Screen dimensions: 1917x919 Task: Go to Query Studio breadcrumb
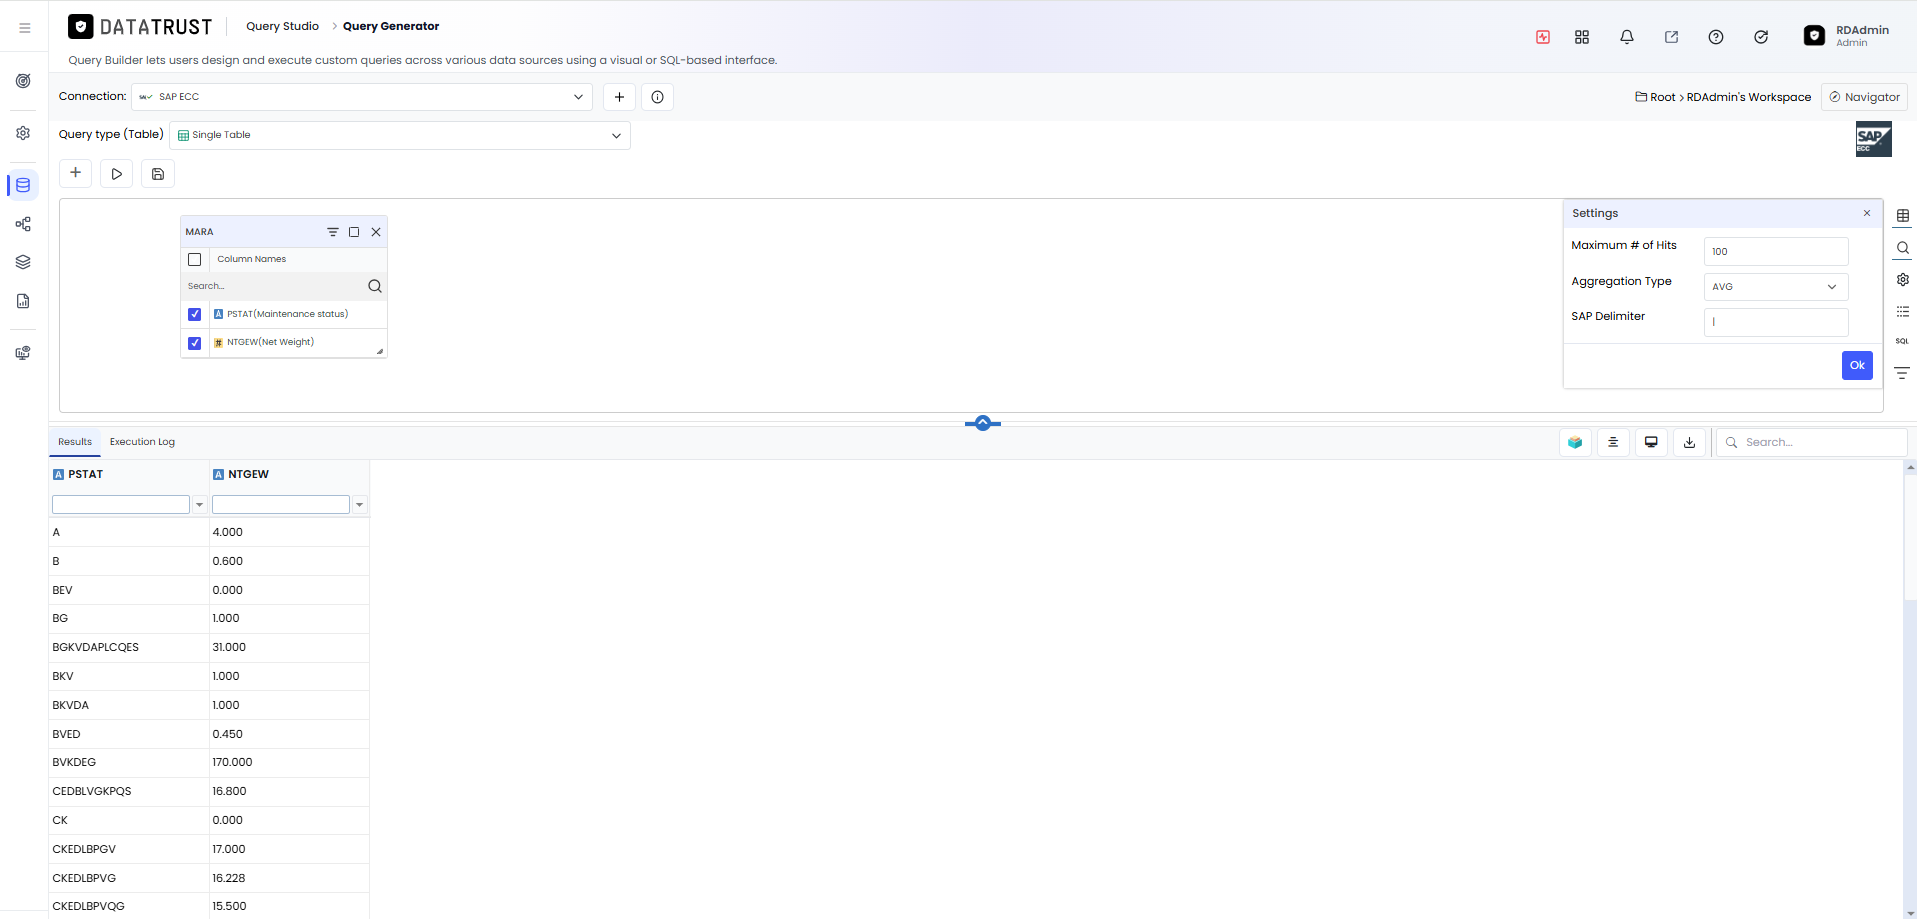click(283, 26)
